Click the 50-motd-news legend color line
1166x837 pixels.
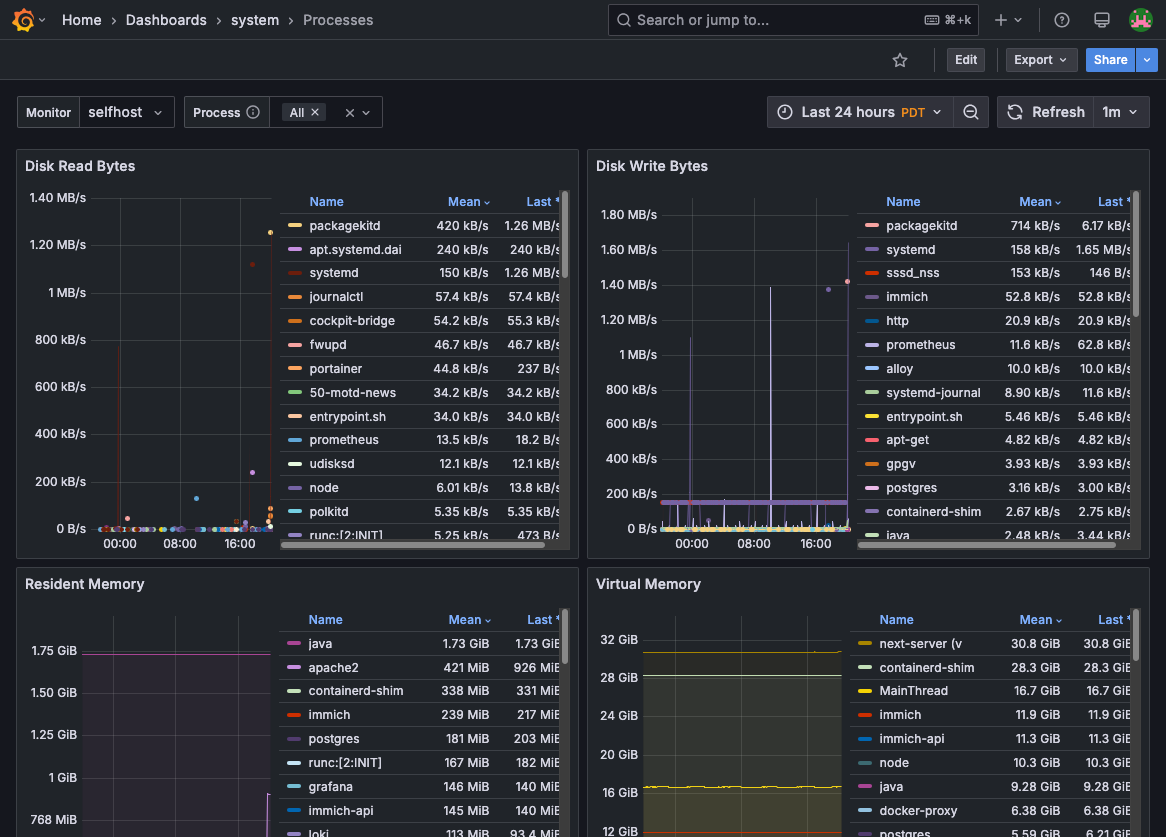pyautogui.click(x=295, y=392)
